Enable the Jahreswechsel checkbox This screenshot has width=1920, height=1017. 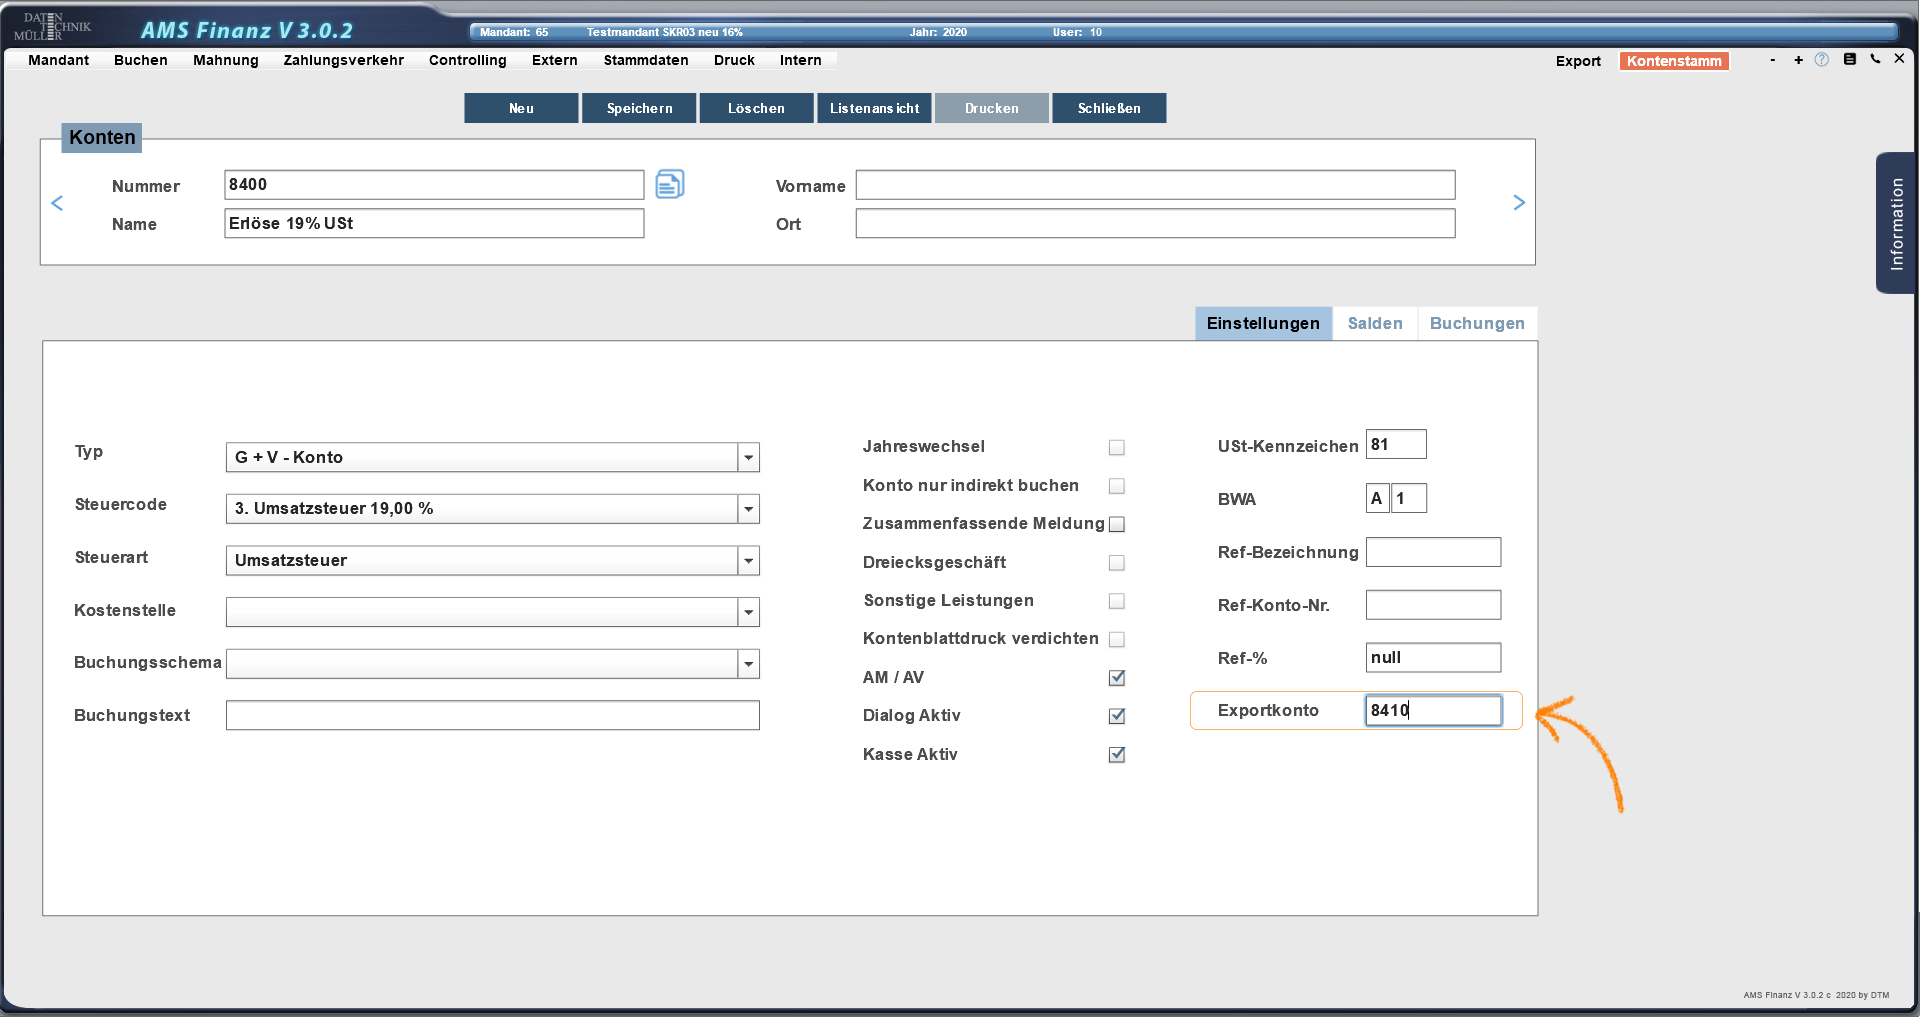tap(1117, 447)
